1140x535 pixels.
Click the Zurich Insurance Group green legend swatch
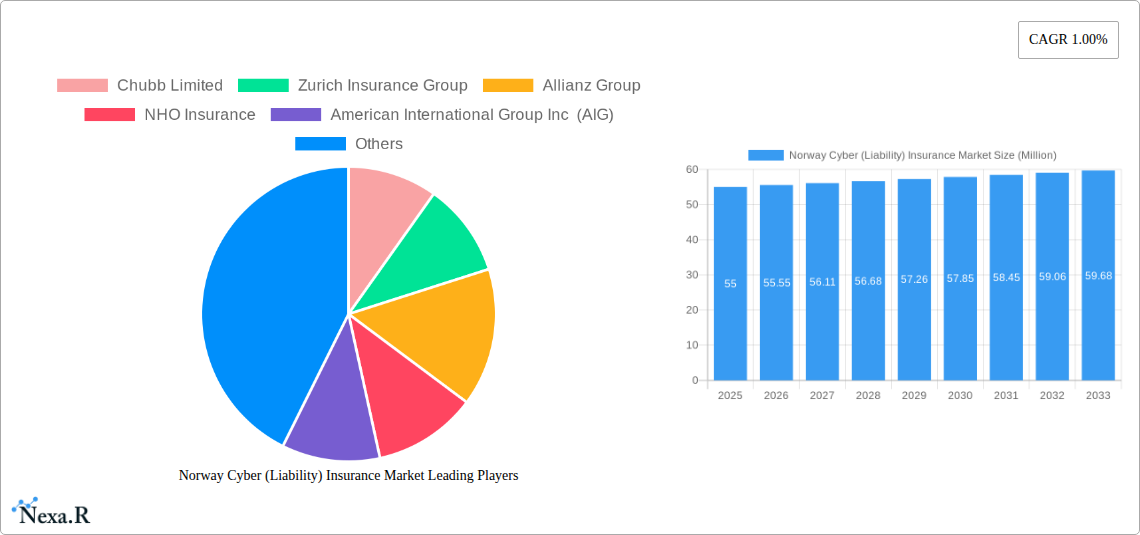pos(263,86)
